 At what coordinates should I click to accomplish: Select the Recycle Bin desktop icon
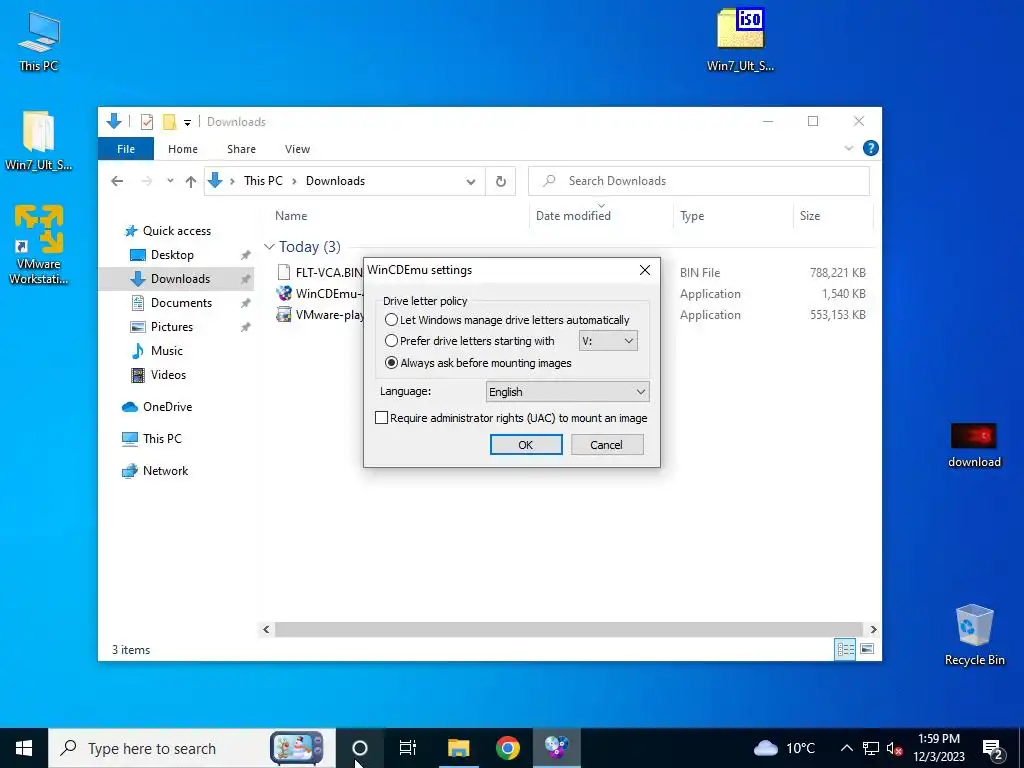(974, 635)
